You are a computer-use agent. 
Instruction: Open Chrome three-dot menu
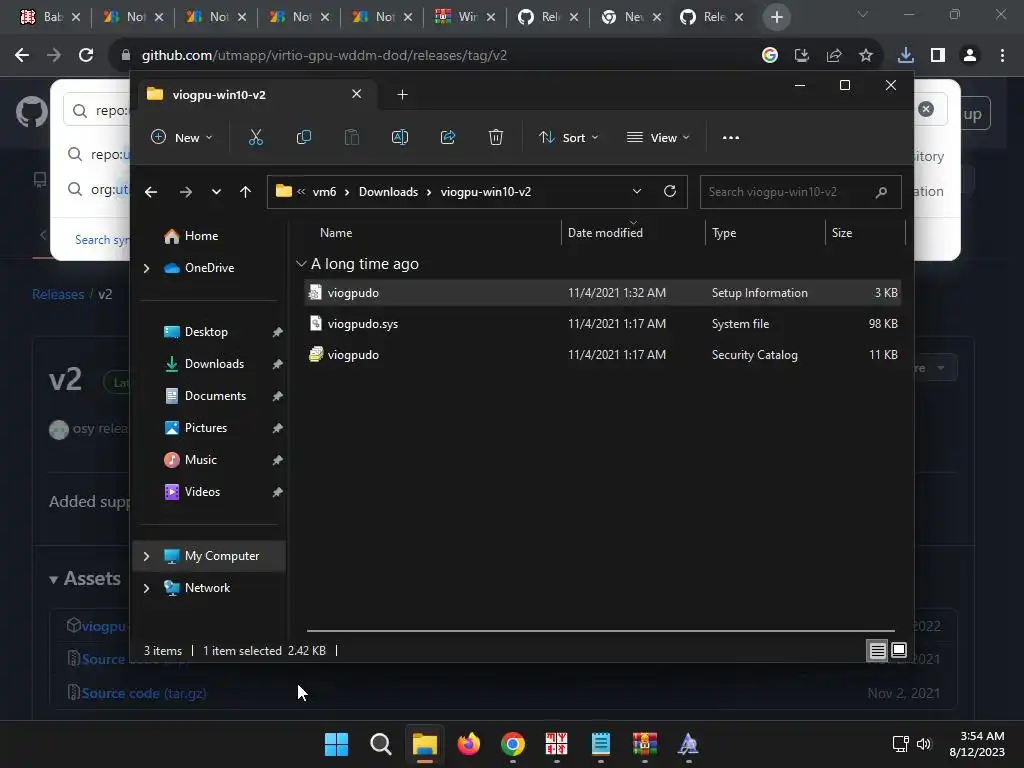coord(1002,55)
